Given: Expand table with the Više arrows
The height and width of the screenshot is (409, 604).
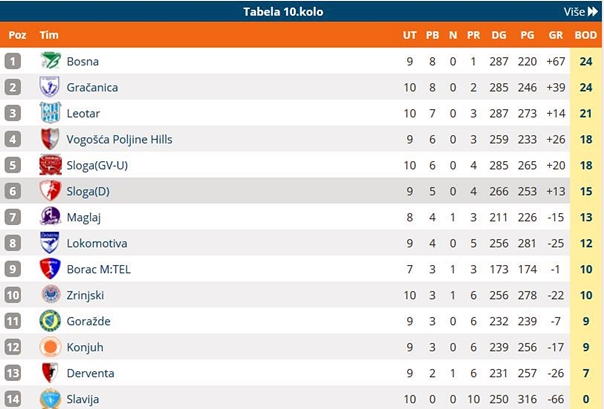Looking at the screenshot, I should [580, 12].
